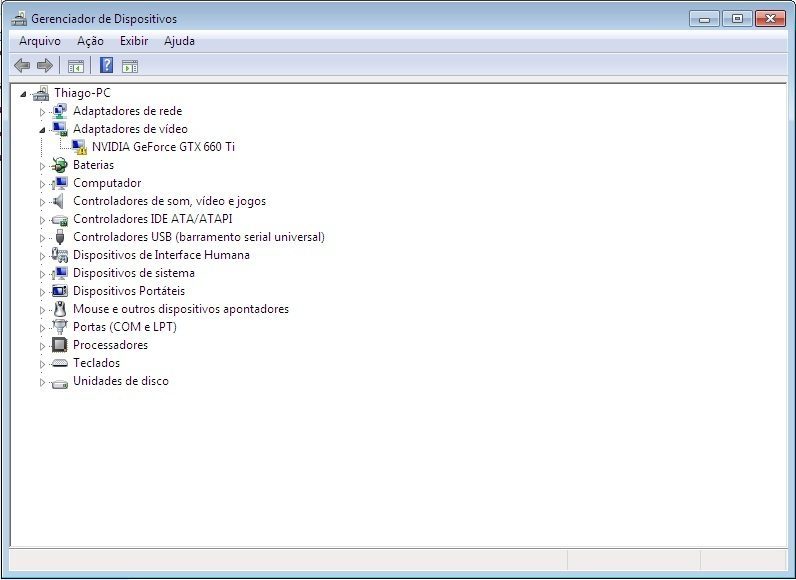Click the Dispositivos de sistema icon

coord(60,273)
